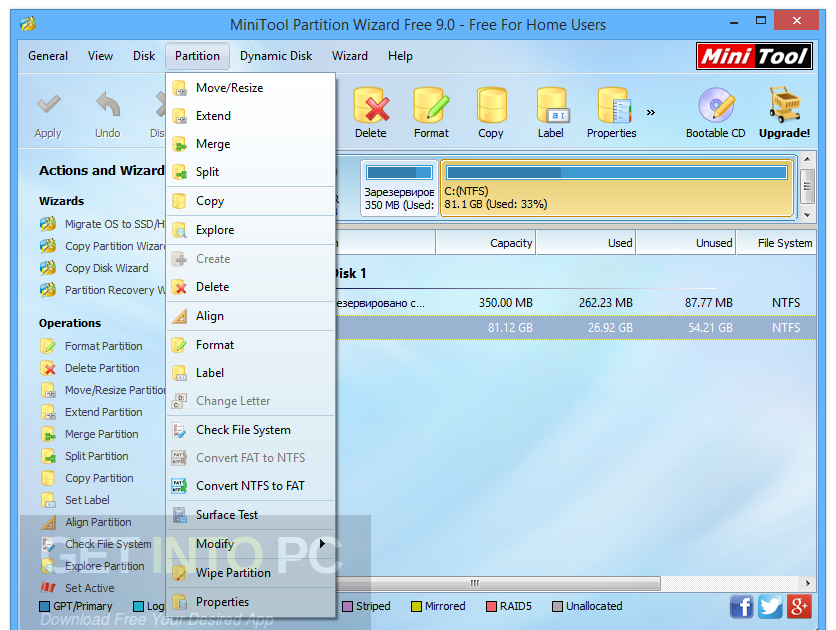Click Split Partition in Operations

point(85,456)
